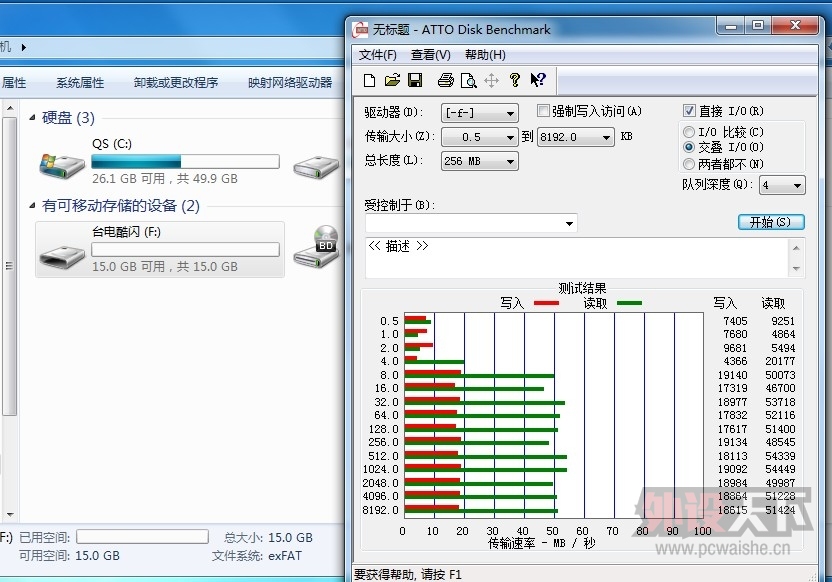The height and width of the screenshot is (582, 832).
Task: Open 总长度 256 MB dropdown
Action: [480, 161]
